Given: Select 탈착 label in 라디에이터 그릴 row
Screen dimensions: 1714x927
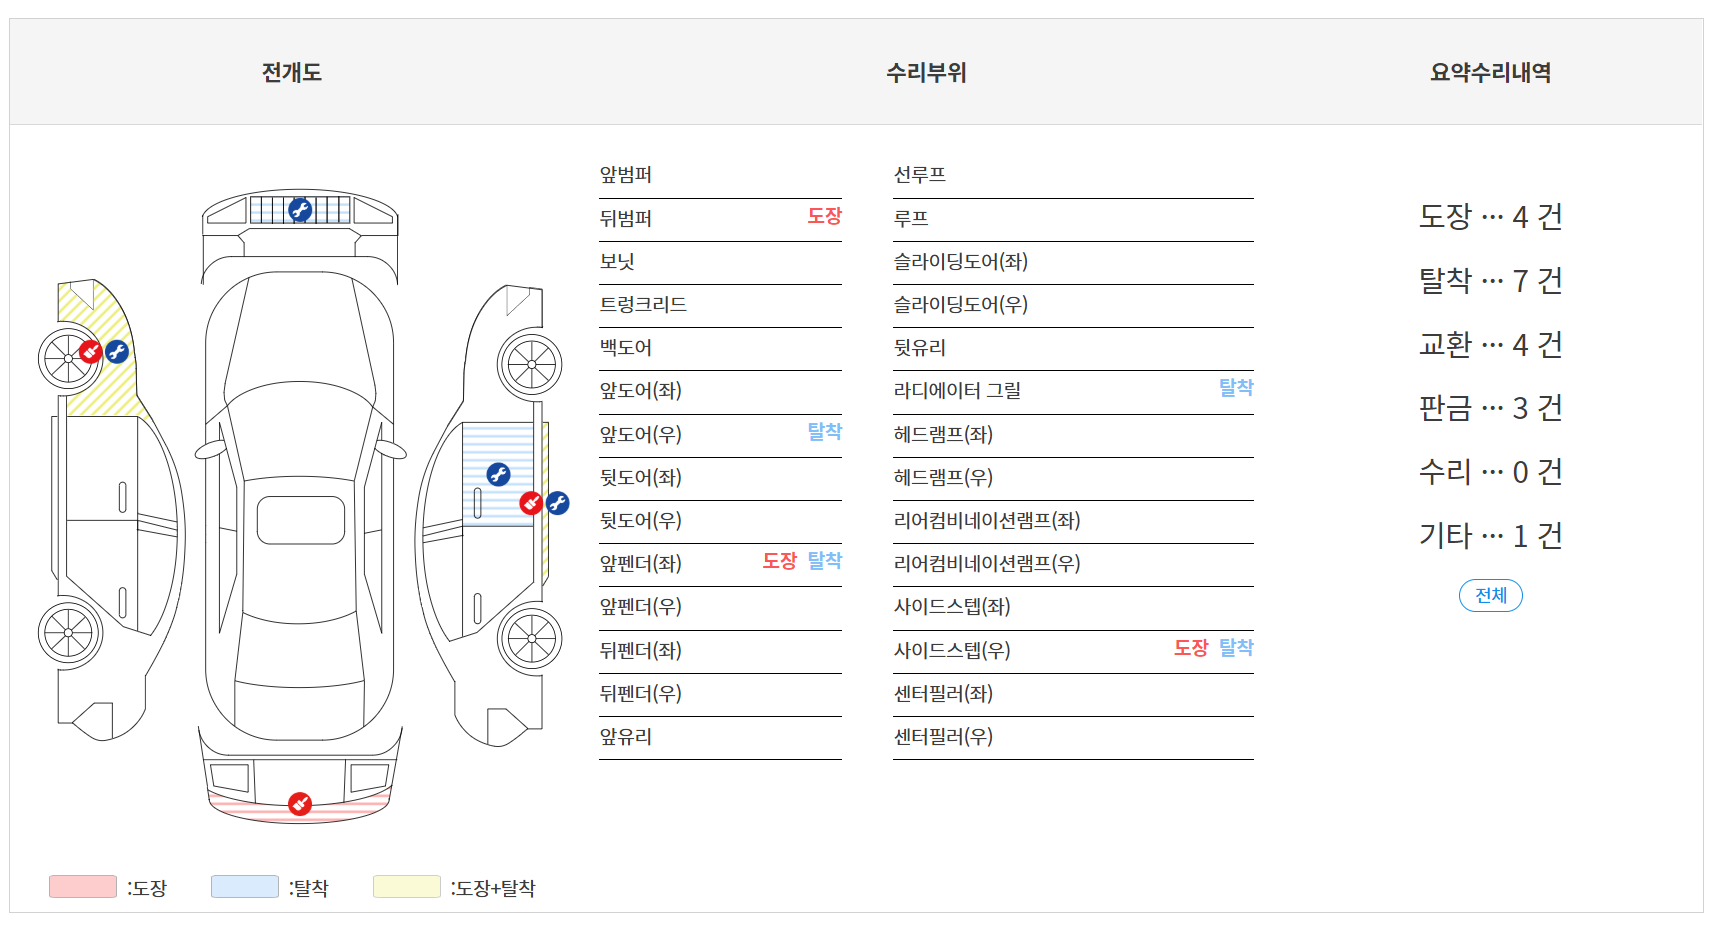Looking at the screenshot, I should [1235, 388].
